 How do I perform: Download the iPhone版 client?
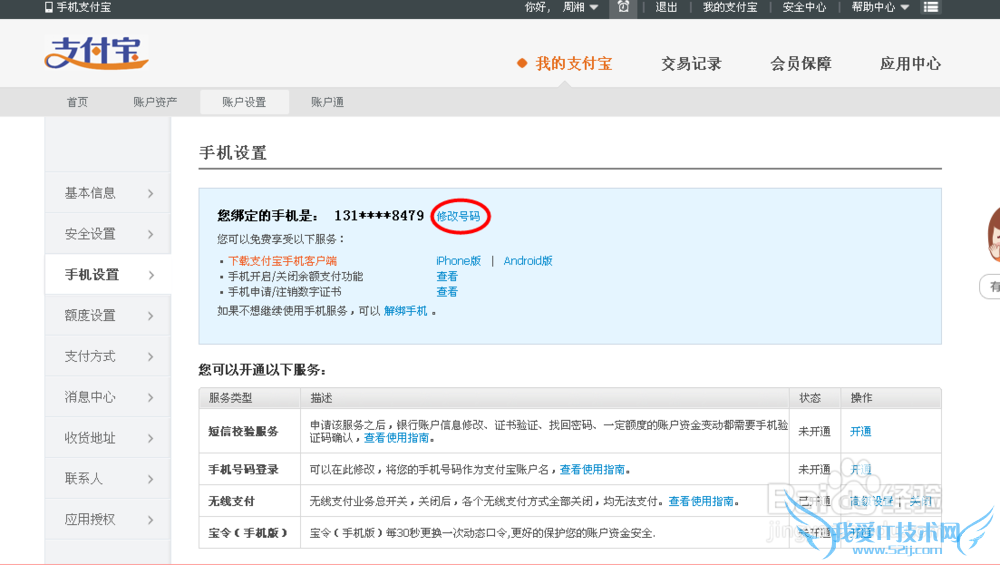pyautogui.click(x=458, y=261)
